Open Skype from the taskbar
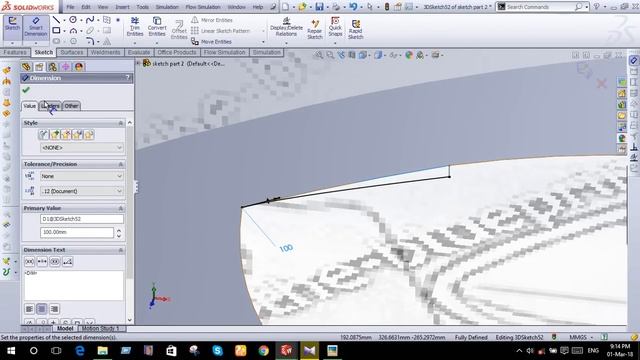Image resolution: width=640 pixels, height=360 pixels. 218,351
